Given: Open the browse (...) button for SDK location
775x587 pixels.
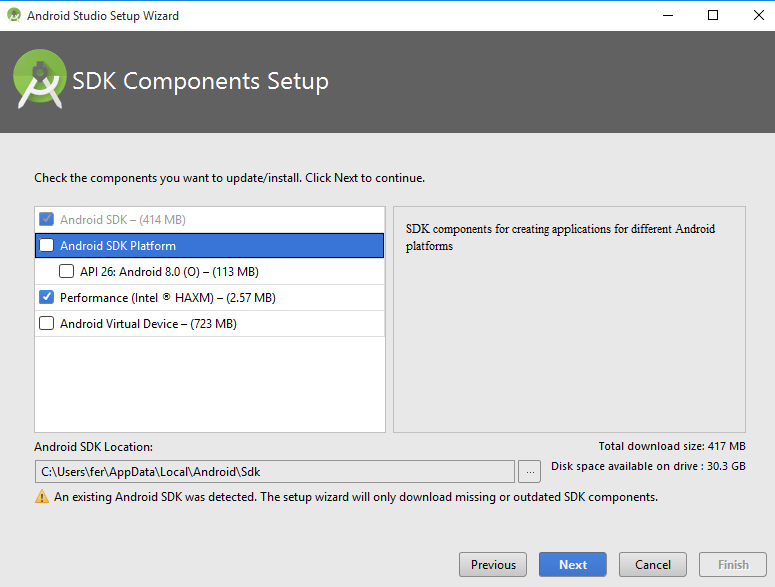Looking at the screenshot, I should (x=529, y=472).
